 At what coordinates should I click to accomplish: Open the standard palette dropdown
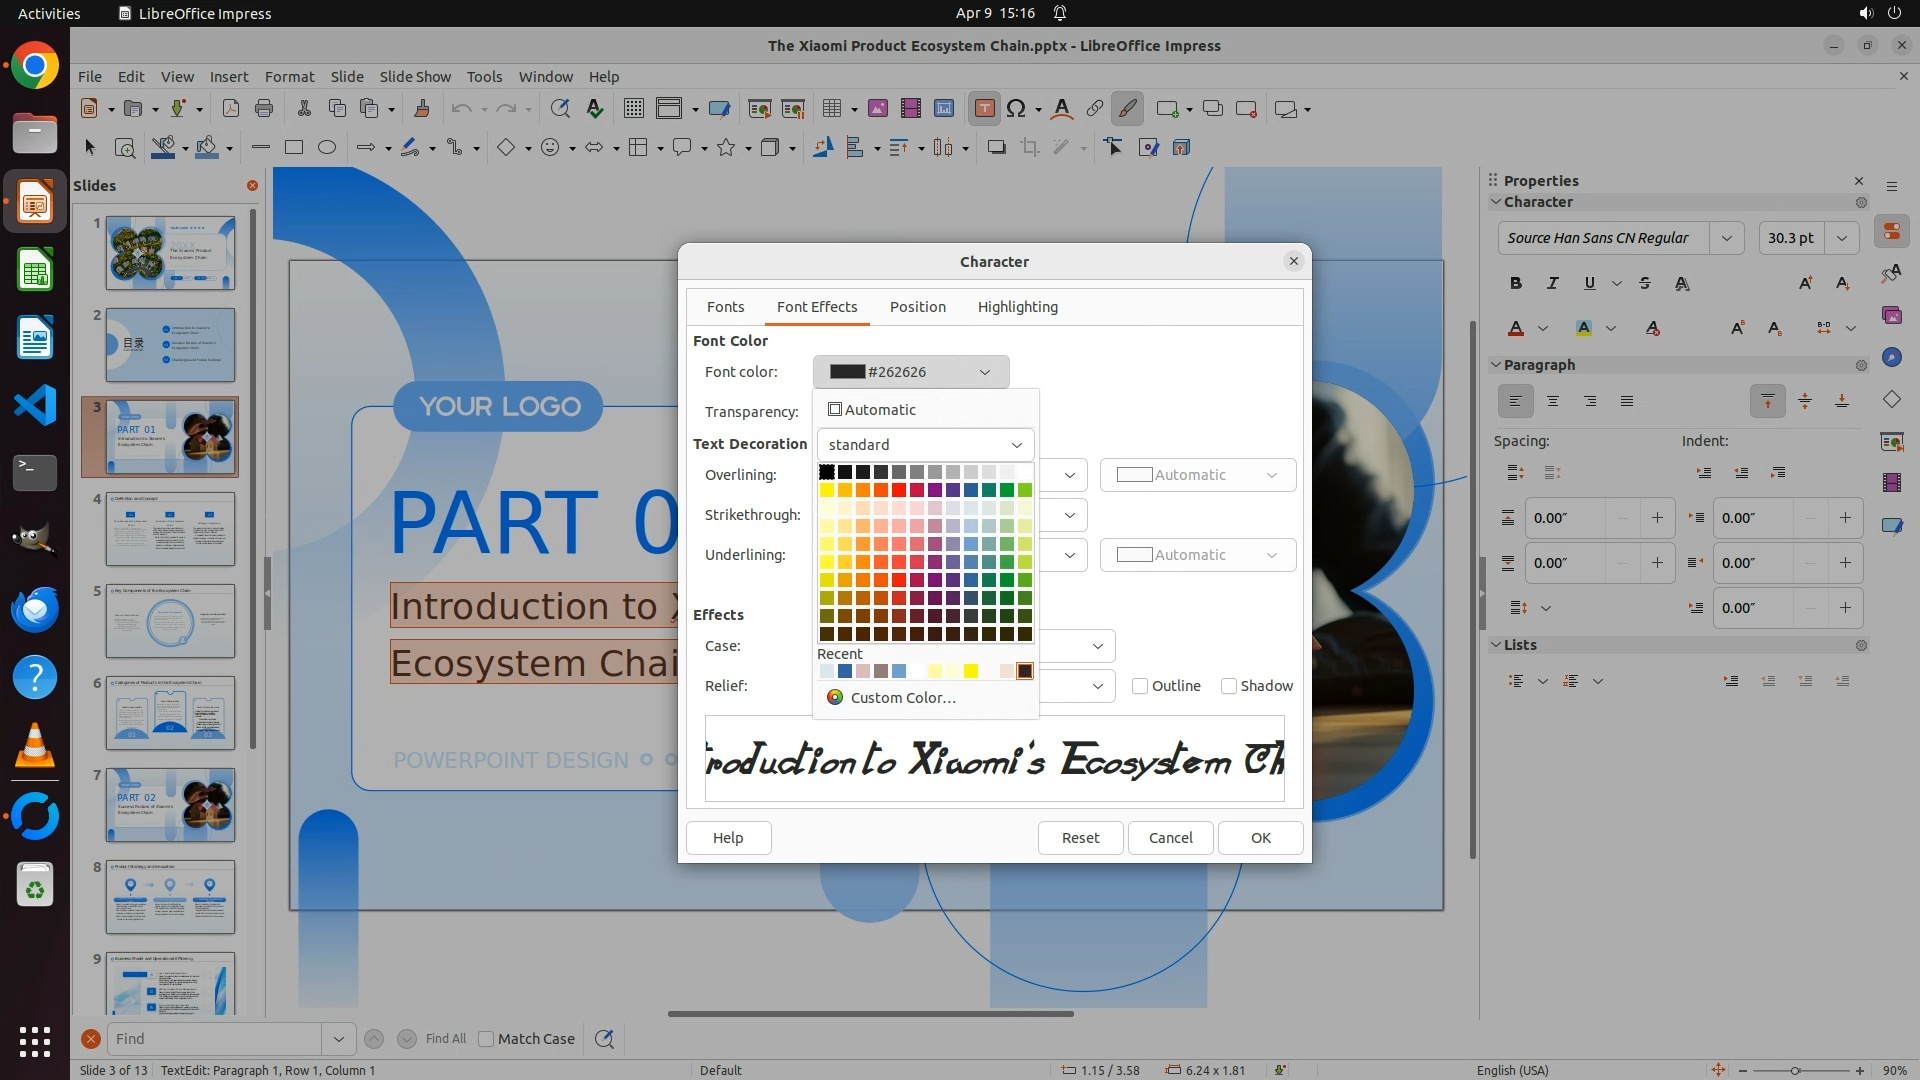click(x=925, y=445)
